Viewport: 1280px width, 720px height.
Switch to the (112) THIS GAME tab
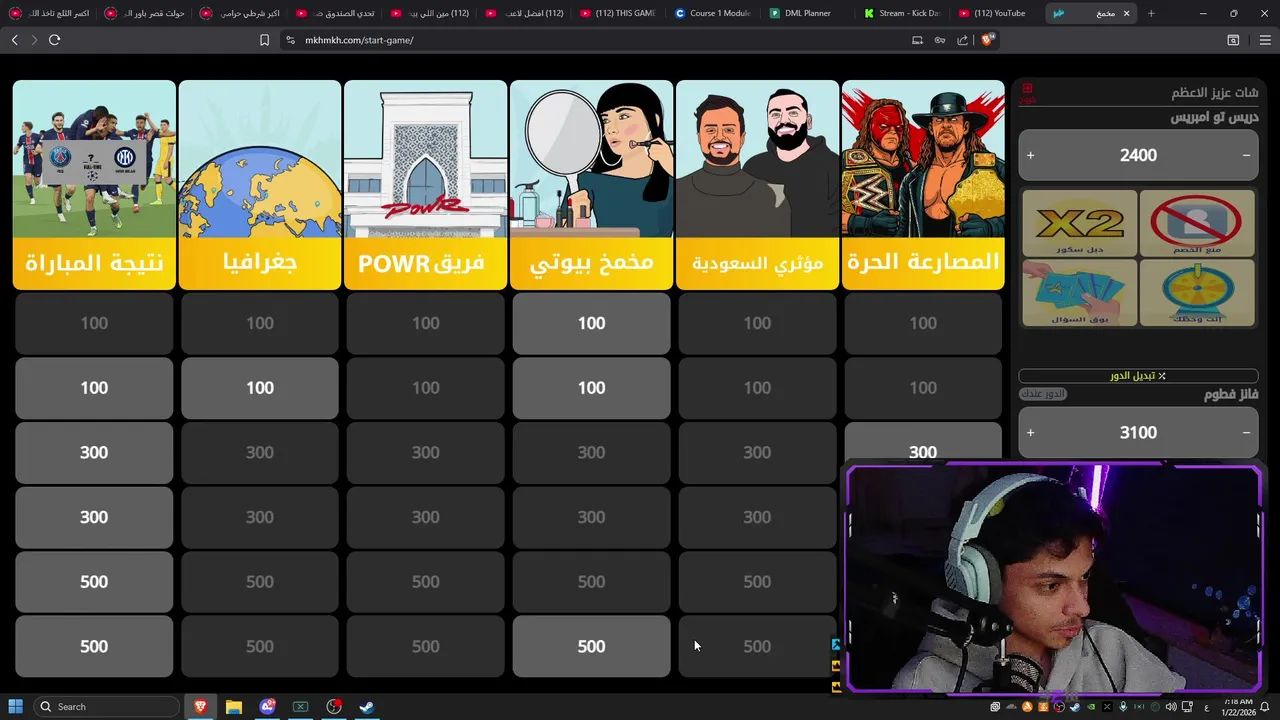[618, 13]
